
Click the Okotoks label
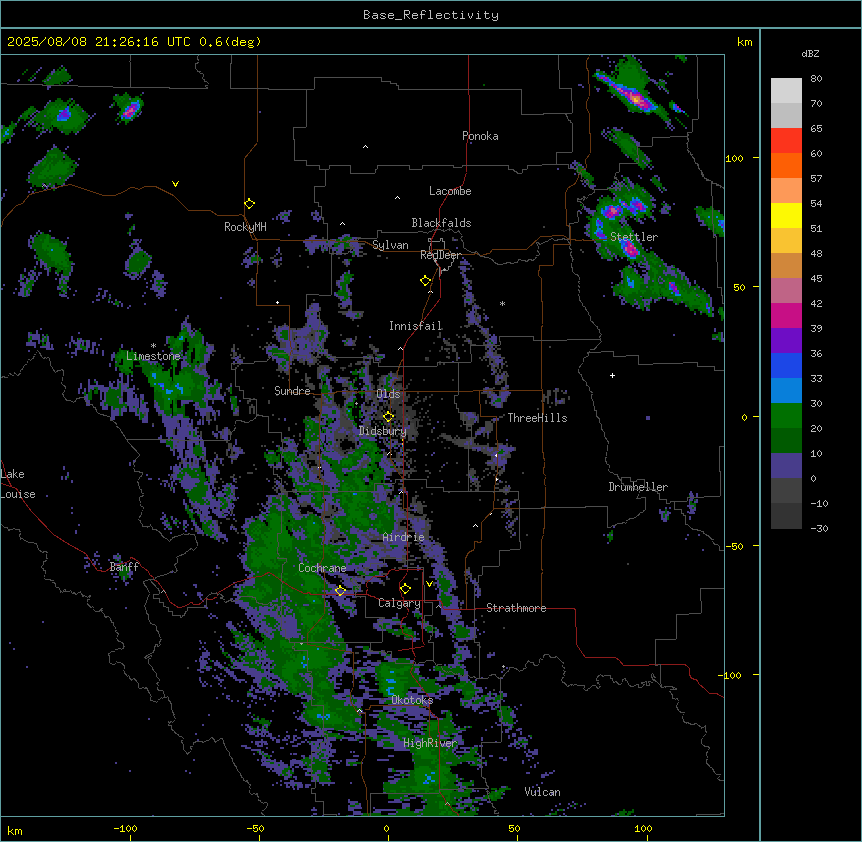[x=412, y=700]
